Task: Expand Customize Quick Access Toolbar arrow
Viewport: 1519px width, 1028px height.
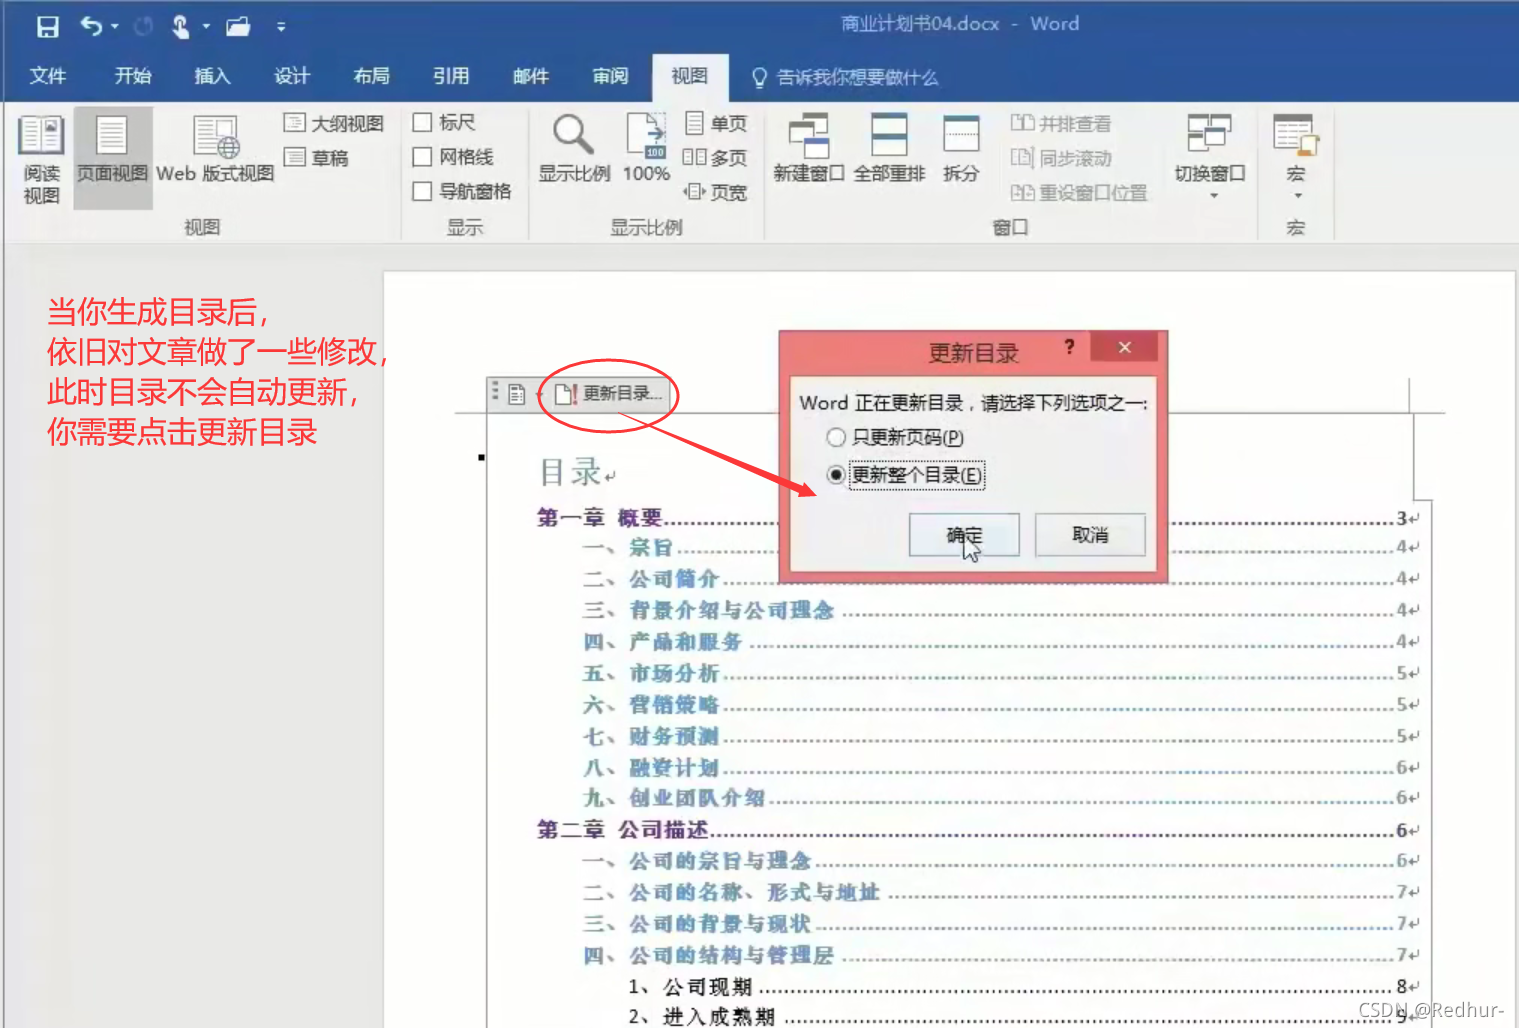Action: 281,27
